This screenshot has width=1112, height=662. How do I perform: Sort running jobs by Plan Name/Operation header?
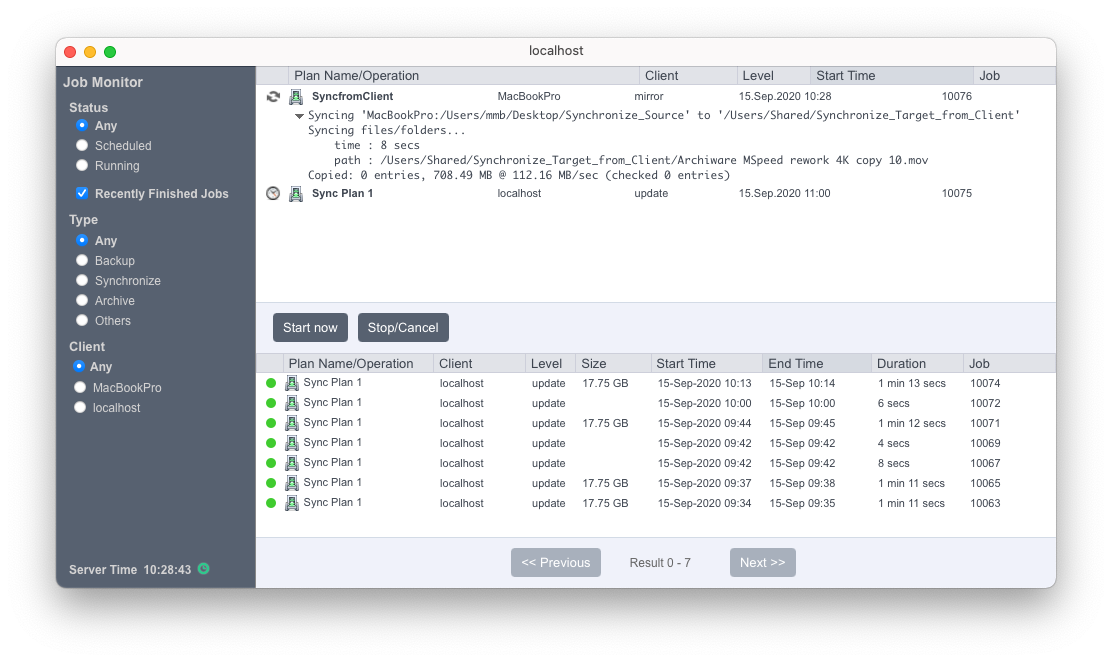(463, 76)
